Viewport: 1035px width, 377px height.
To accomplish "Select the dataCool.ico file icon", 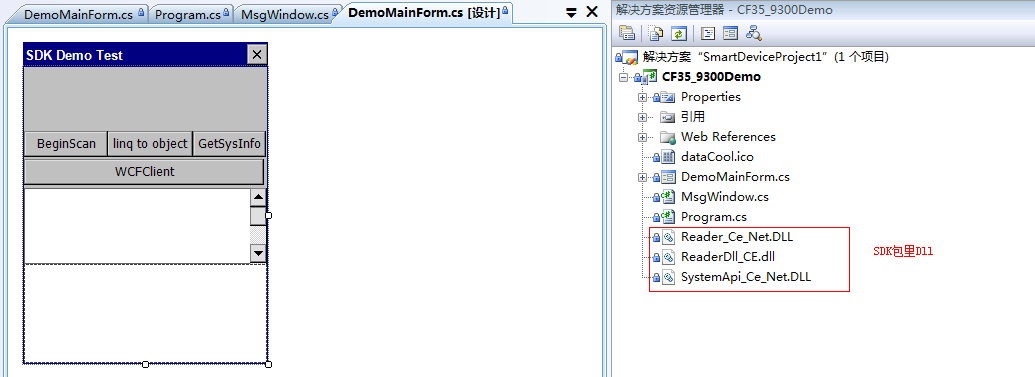I will [668, 157].
